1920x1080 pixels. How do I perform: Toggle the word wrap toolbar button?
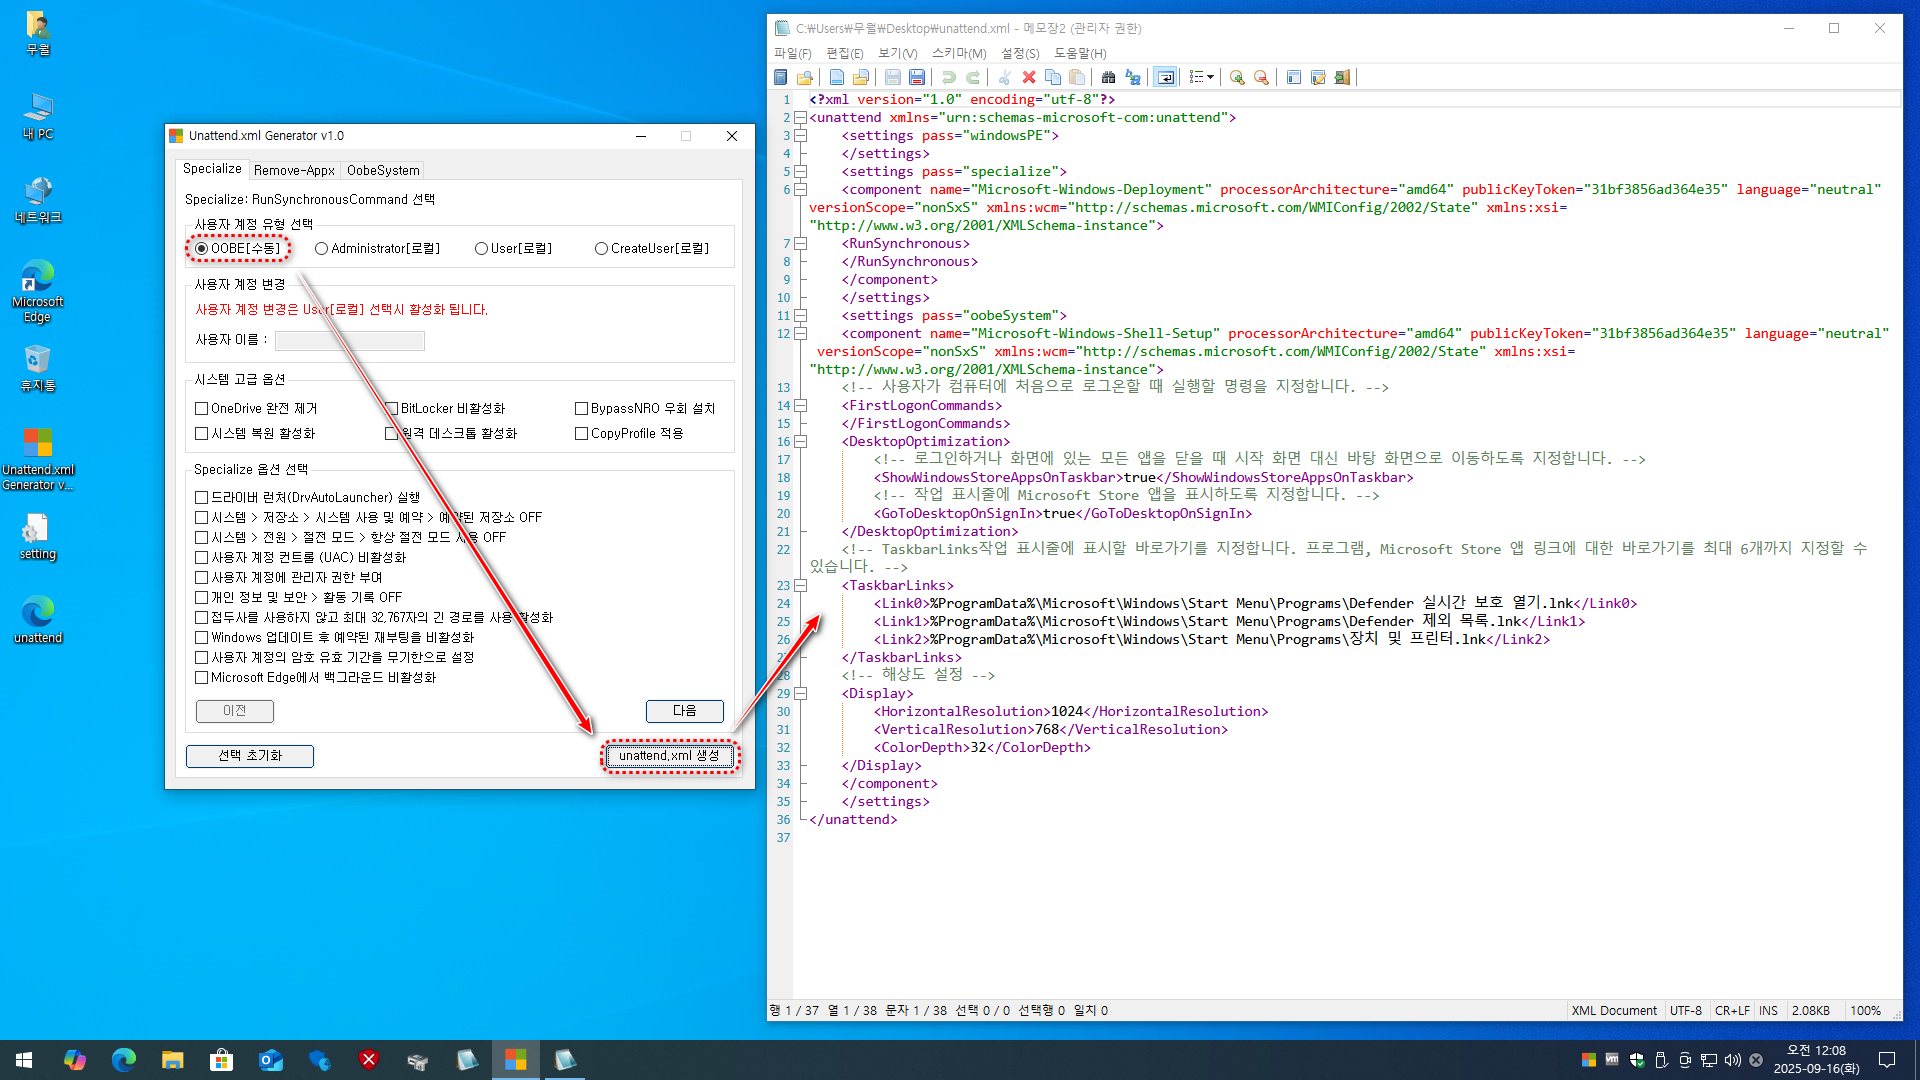click(1165, 77)
